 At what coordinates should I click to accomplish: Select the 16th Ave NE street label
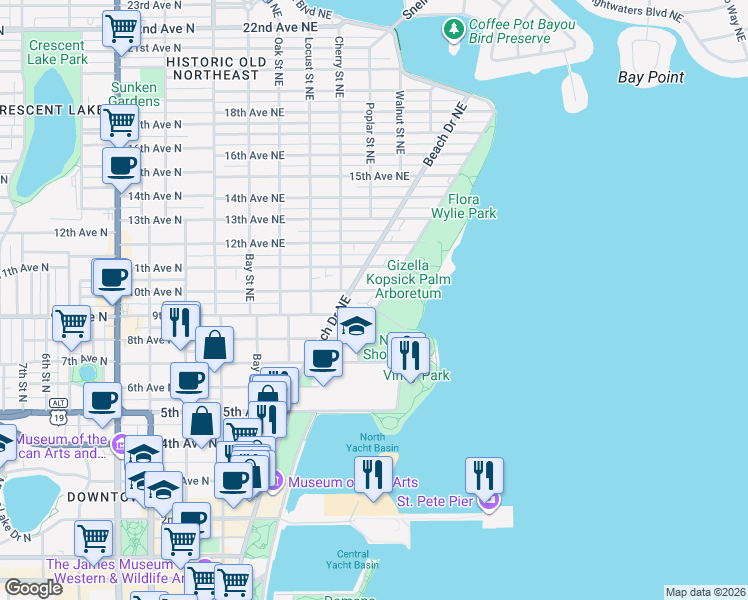[254, 155]
